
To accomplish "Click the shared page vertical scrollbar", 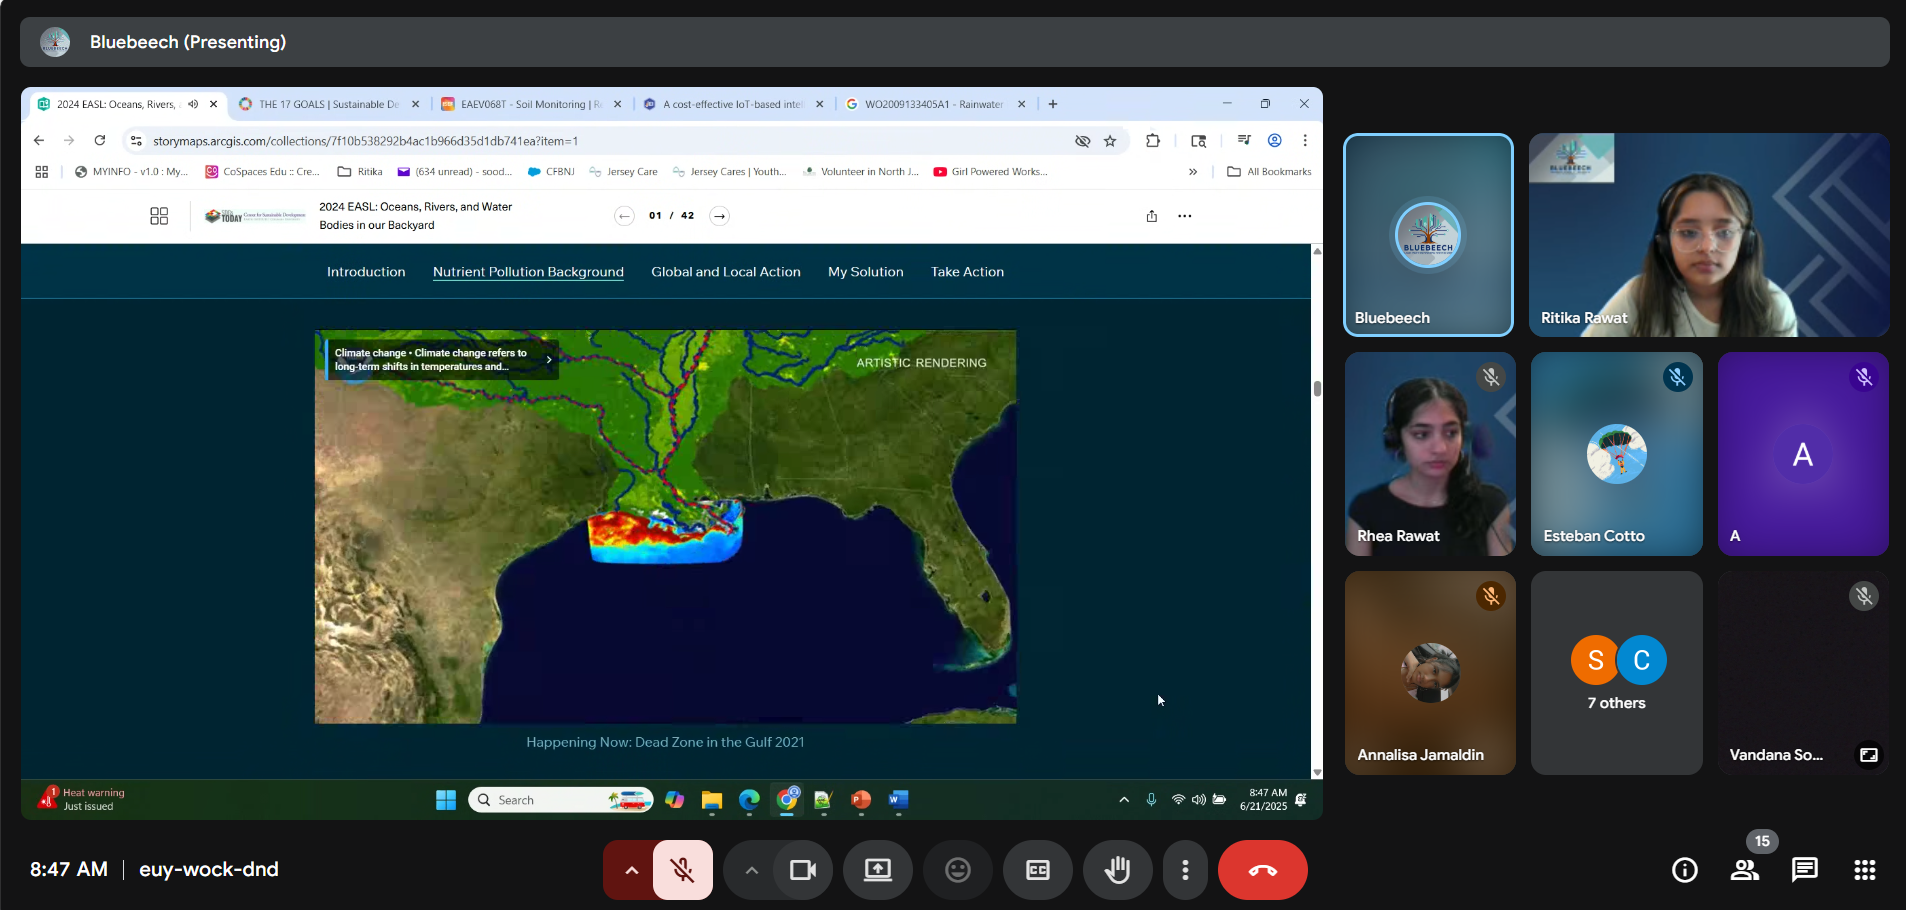I will (1317, 389).
